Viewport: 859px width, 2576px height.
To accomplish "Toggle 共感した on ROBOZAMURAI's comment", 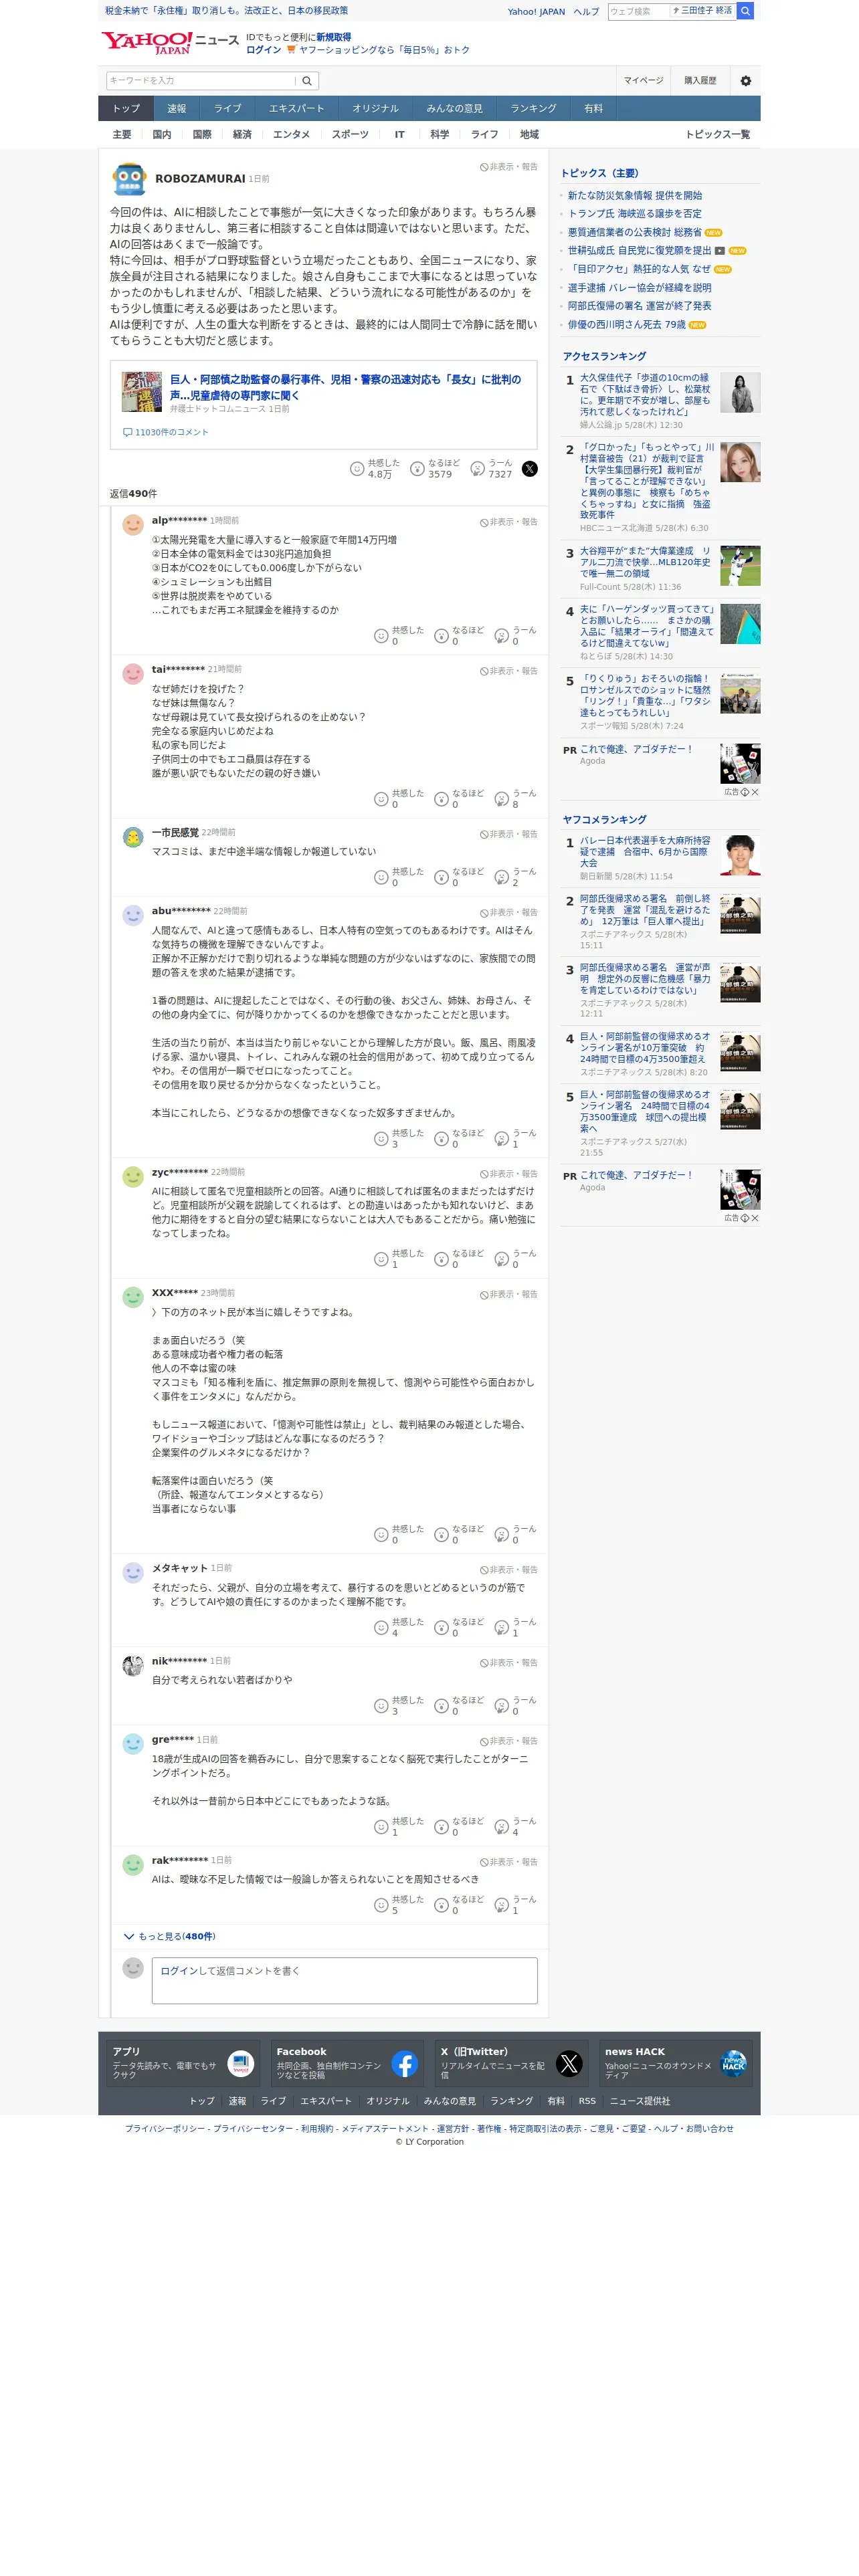I will (375, 469).
